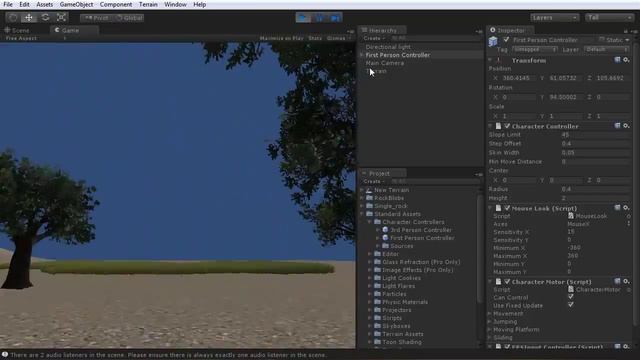Viewport: 640px width, 360px height.
Task: Toggle First Person Controller active checkbox
Action: 507,40
